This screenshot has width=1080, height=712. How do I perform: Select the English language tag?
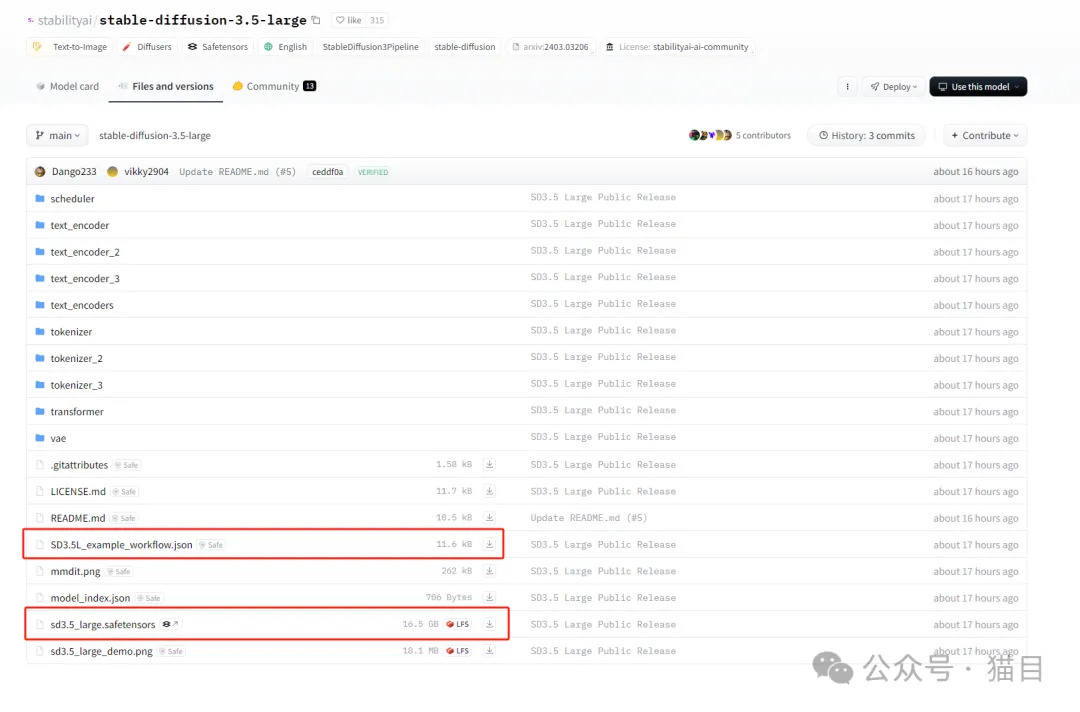[285, 47]
